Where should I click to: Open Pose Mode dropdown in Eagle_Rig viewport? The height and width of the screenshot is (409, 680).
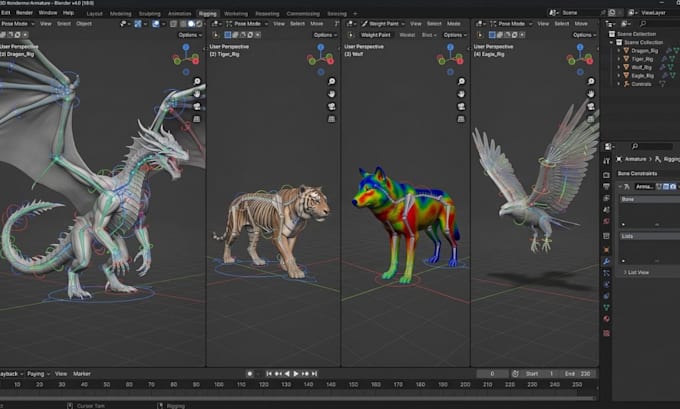511,24
